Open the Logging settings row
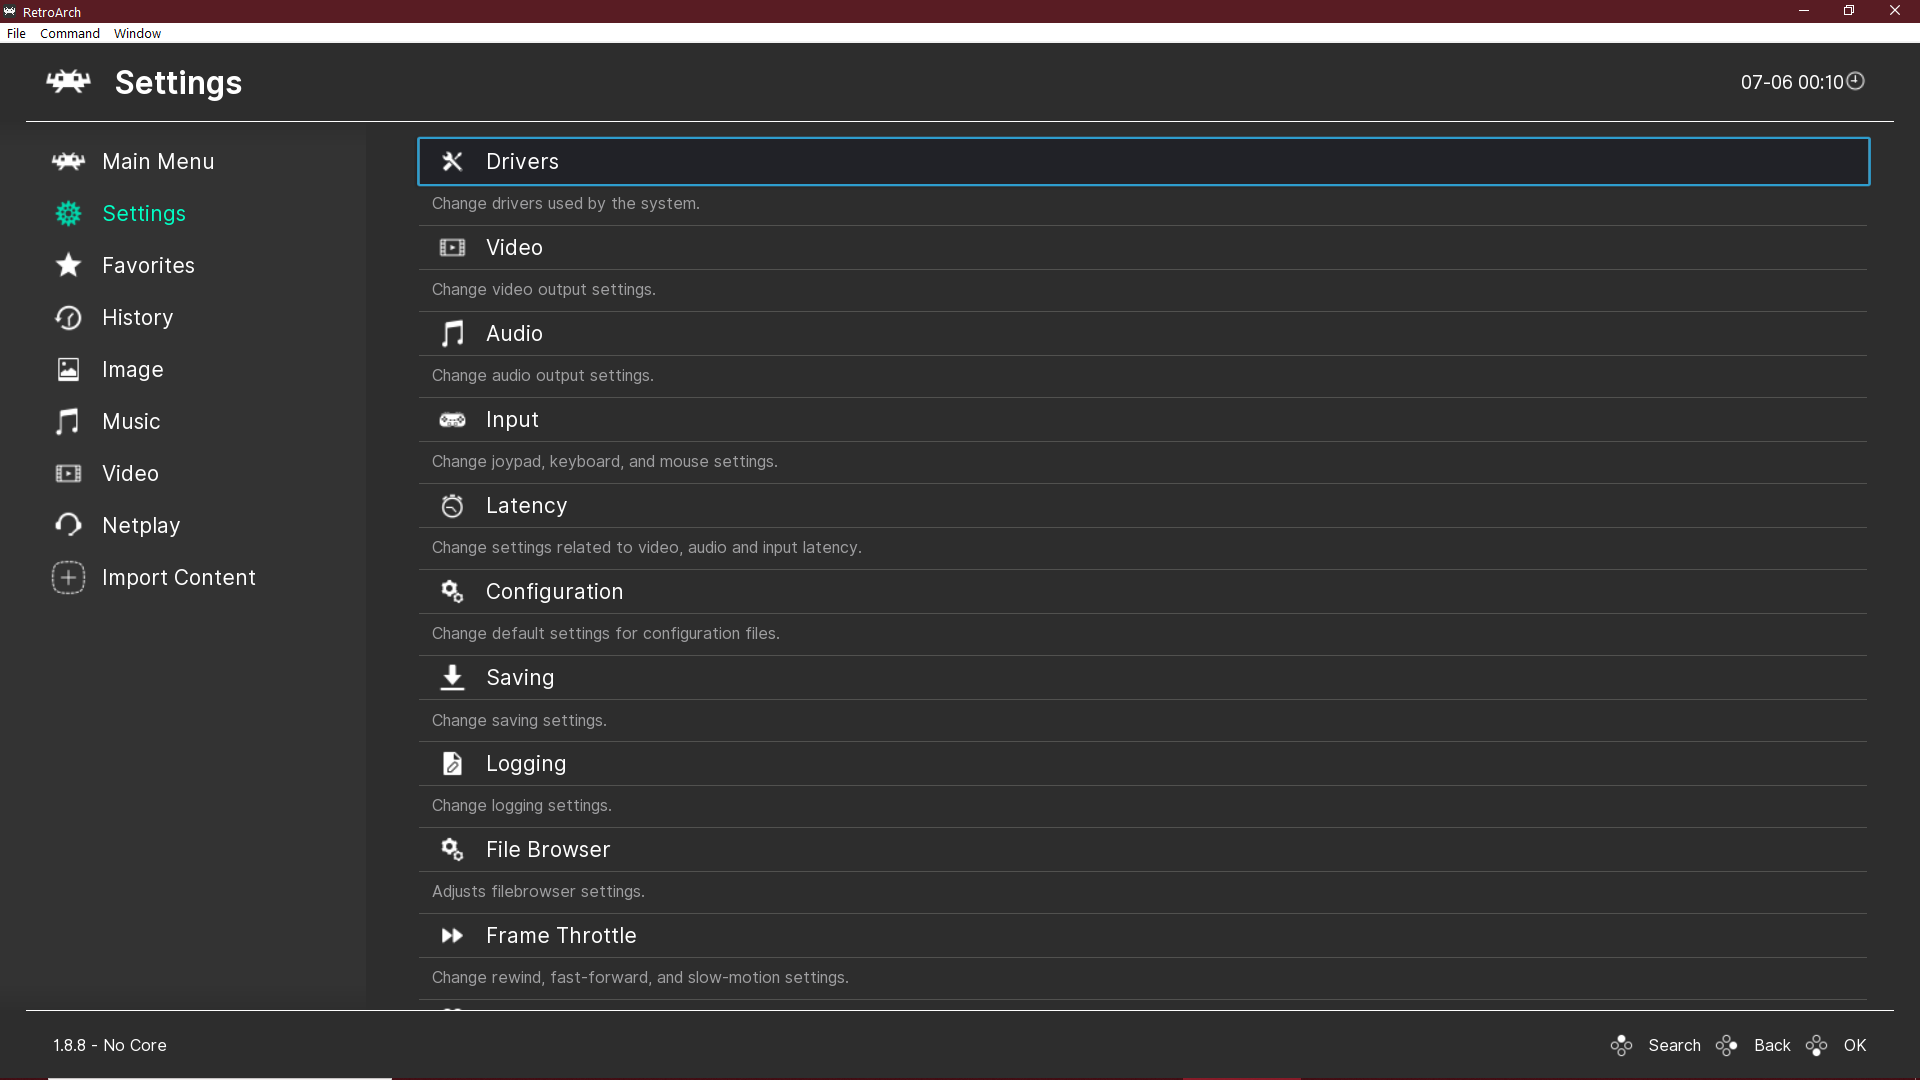The width and height of the screenshot is (1920, 1080). pyautogui.click(x=1143, y=763)
